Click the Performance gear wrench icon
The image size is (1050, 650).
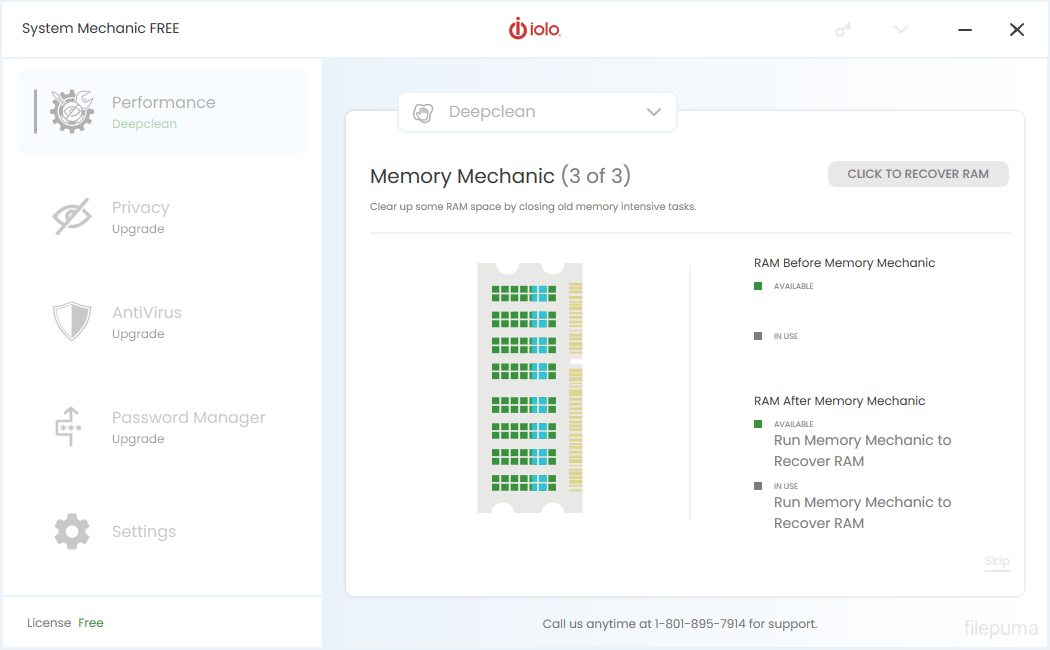[72, 112]
